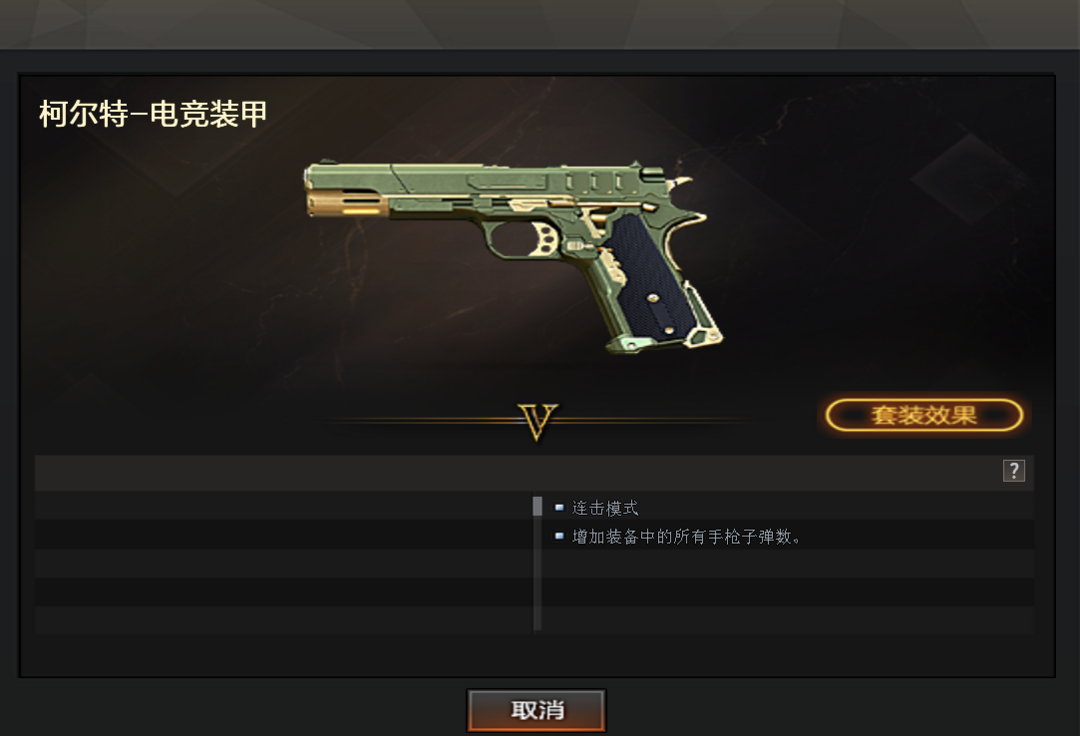This screenshot has height=736, width=1080.
Task: Click the golden V grade emblem
Action: click(x=537, y=421)
